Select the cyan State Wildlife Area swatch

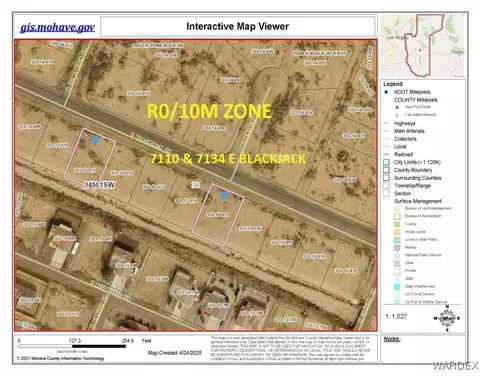pos(397,286)
